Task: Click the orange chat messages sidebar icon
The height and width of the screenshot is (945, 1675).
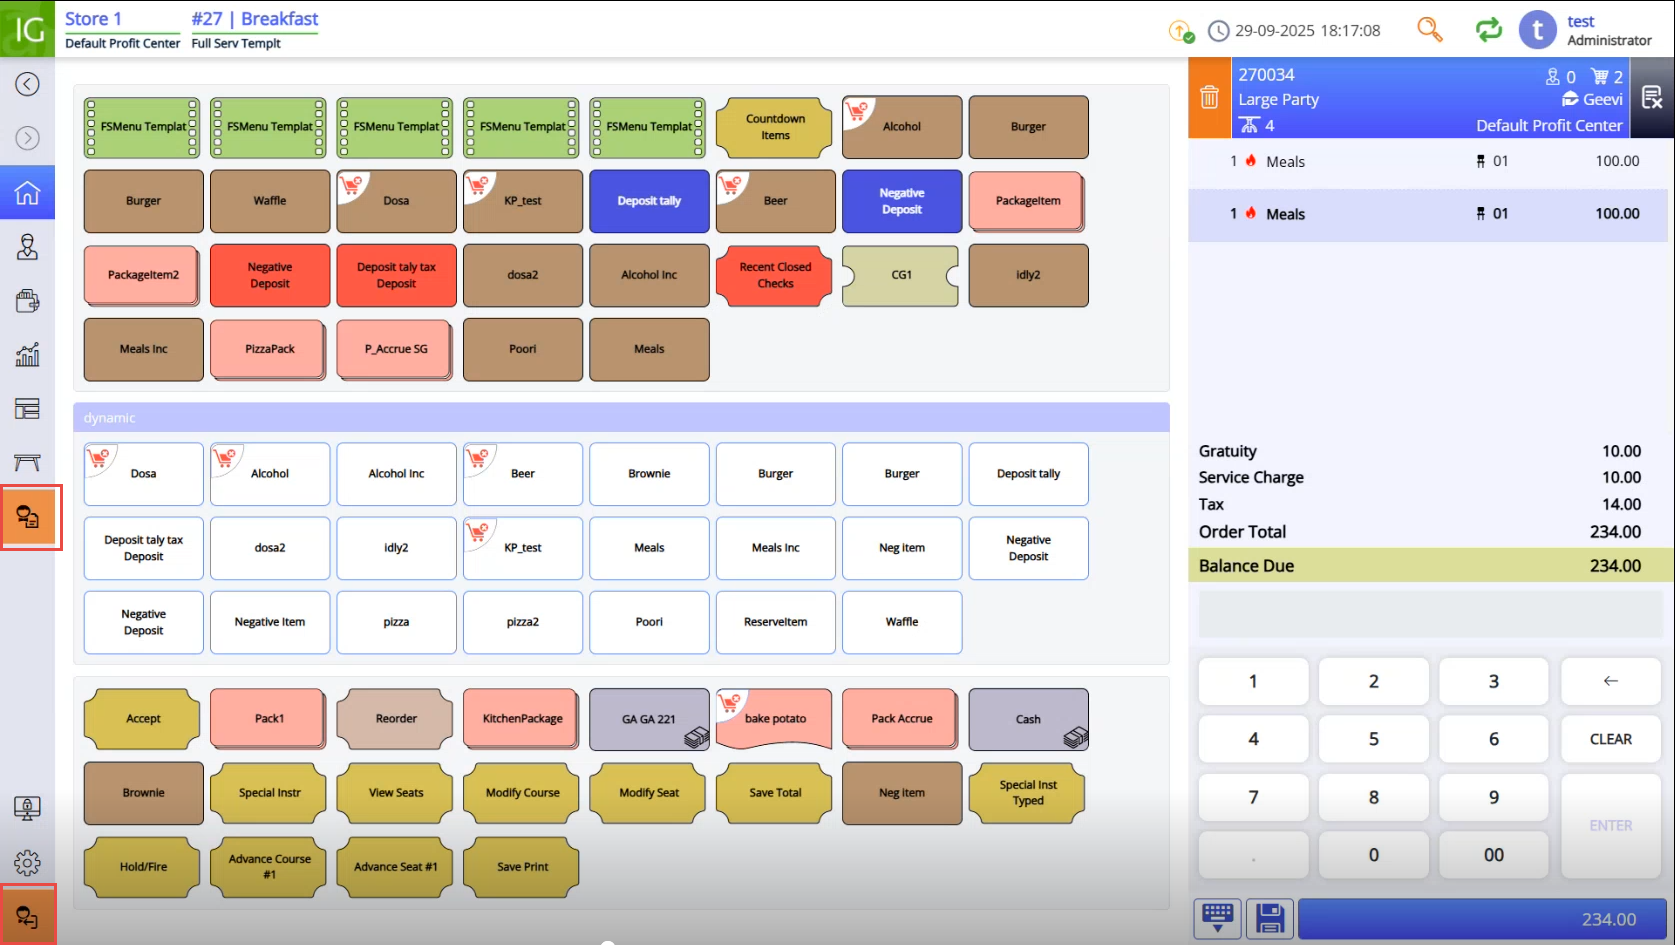Action: [28, 517]
